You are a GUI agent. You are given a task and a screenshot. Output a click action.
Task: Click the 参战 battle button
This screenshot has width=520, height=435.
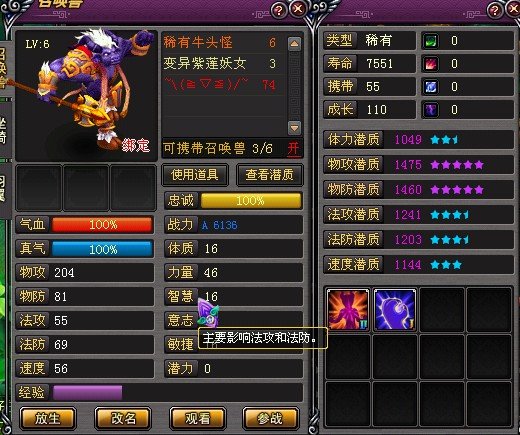tap(270, 418)
